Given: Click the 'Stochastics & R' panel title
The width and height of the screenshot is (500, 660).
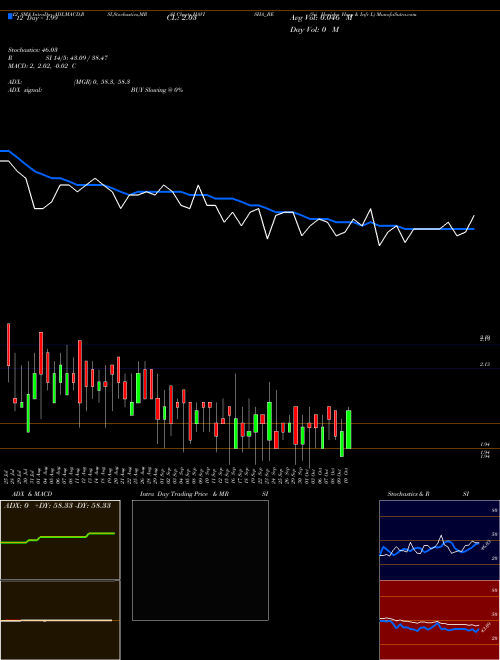Looking at the screenshot, I should (408, 494).
